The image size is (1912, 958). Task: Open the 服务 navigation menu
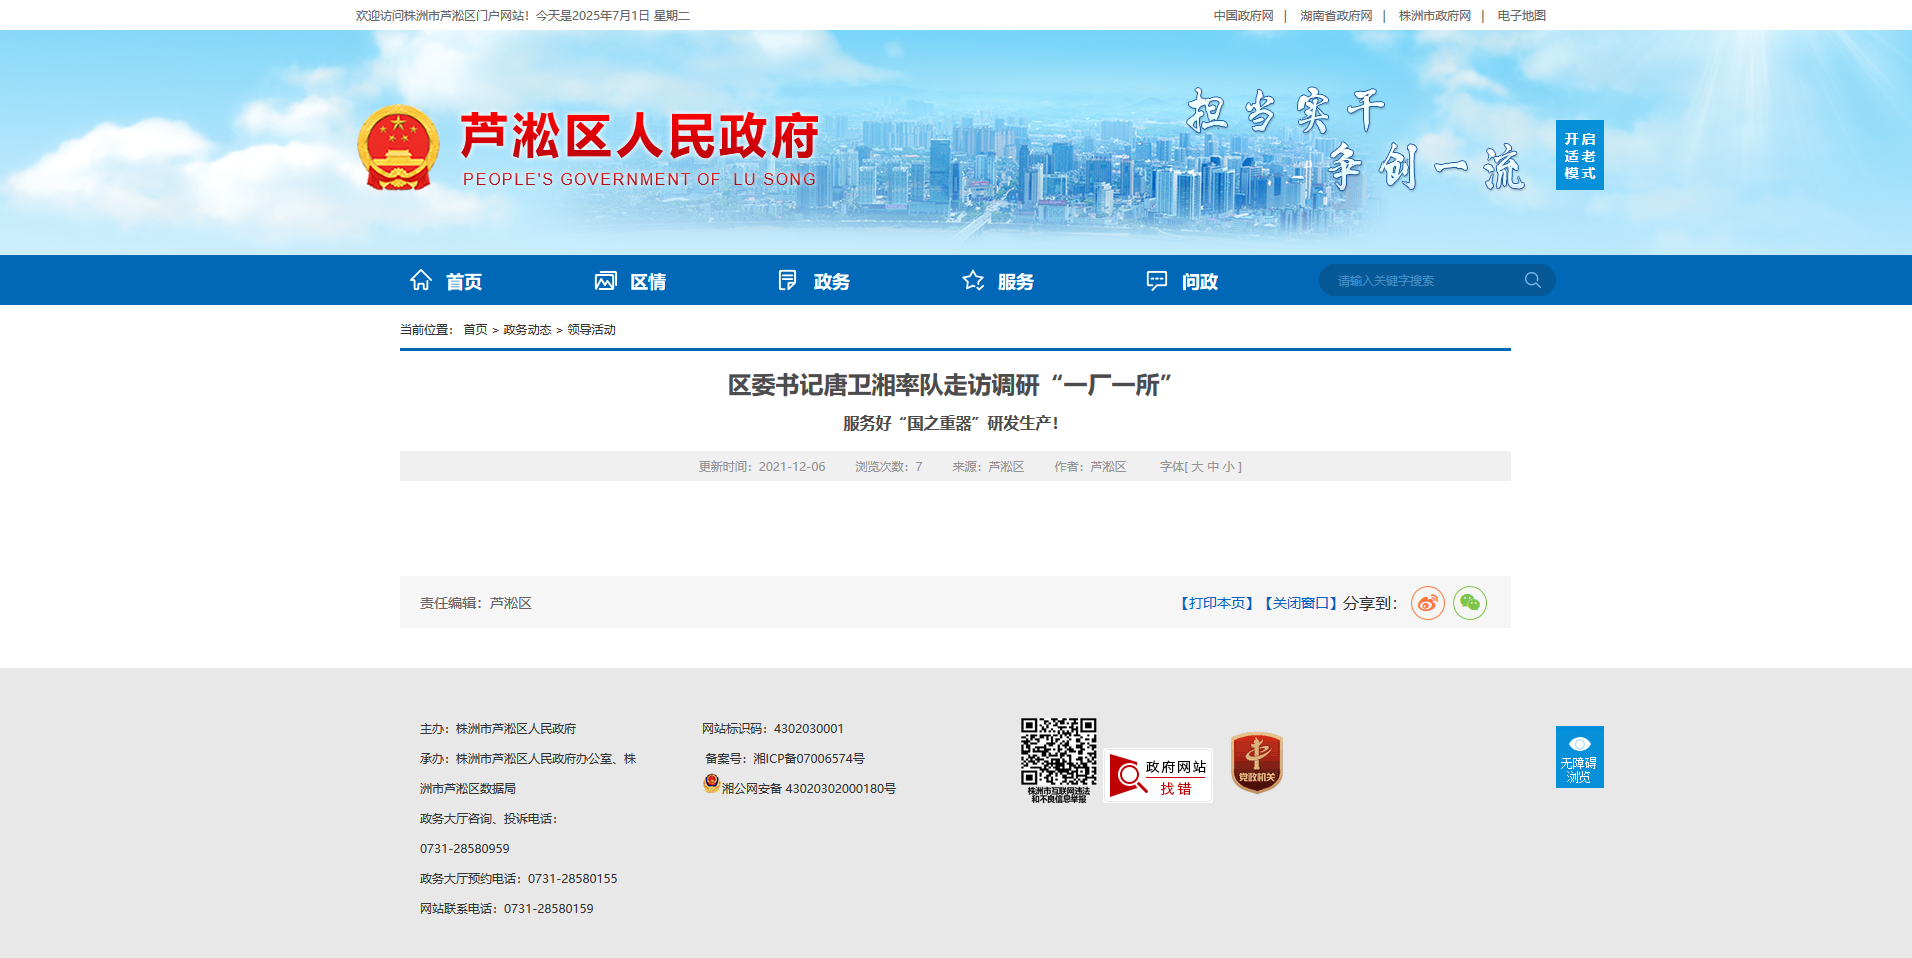[998, 281]
